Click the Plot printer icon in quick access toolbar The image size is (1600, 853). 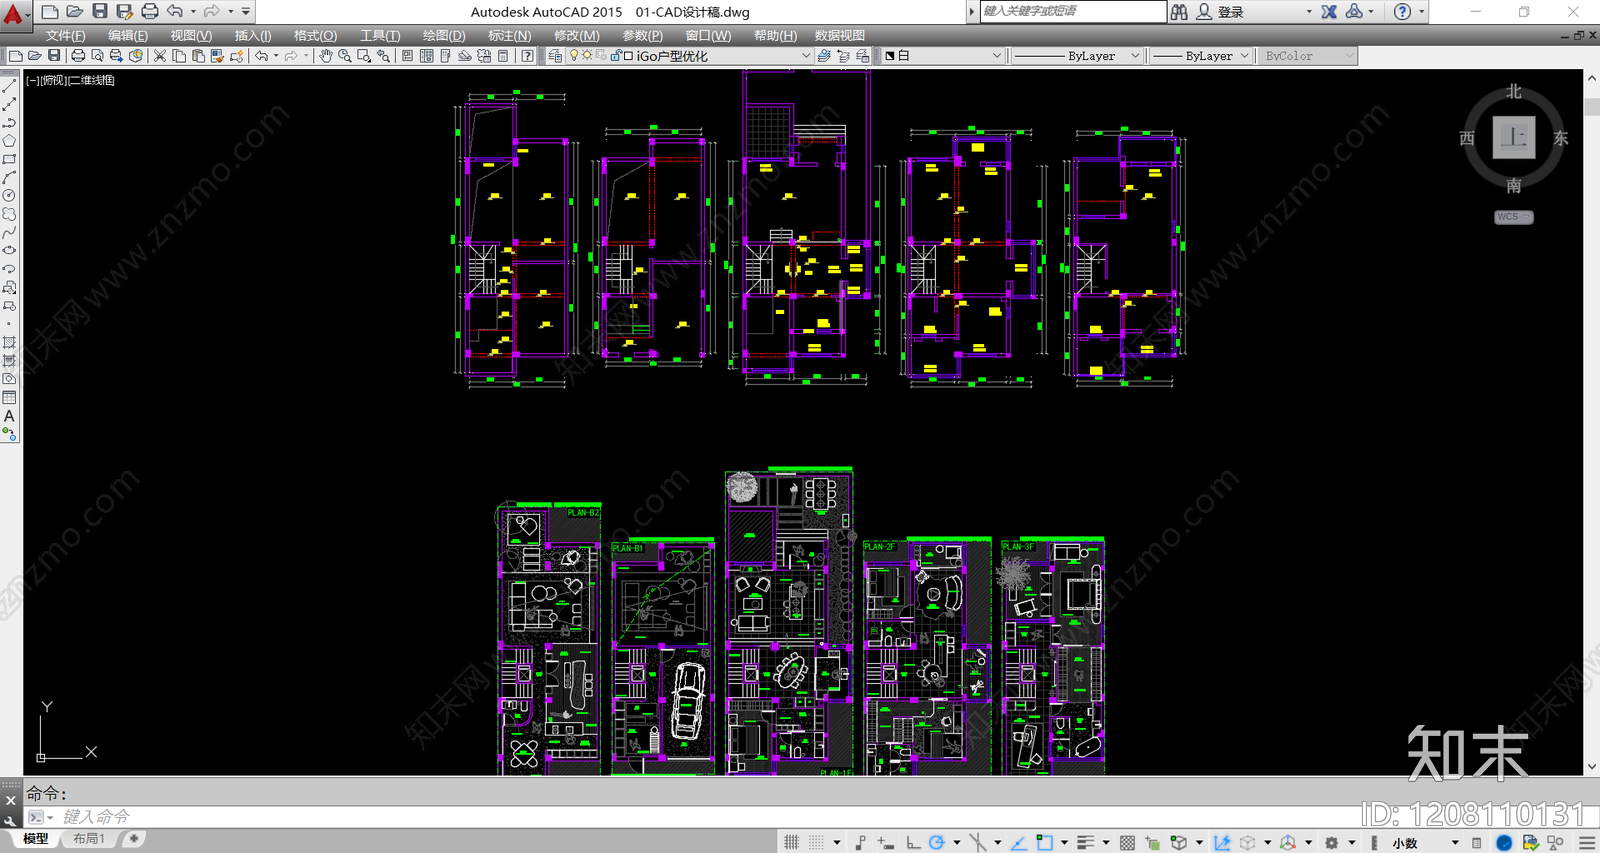[x=150, y=12]
